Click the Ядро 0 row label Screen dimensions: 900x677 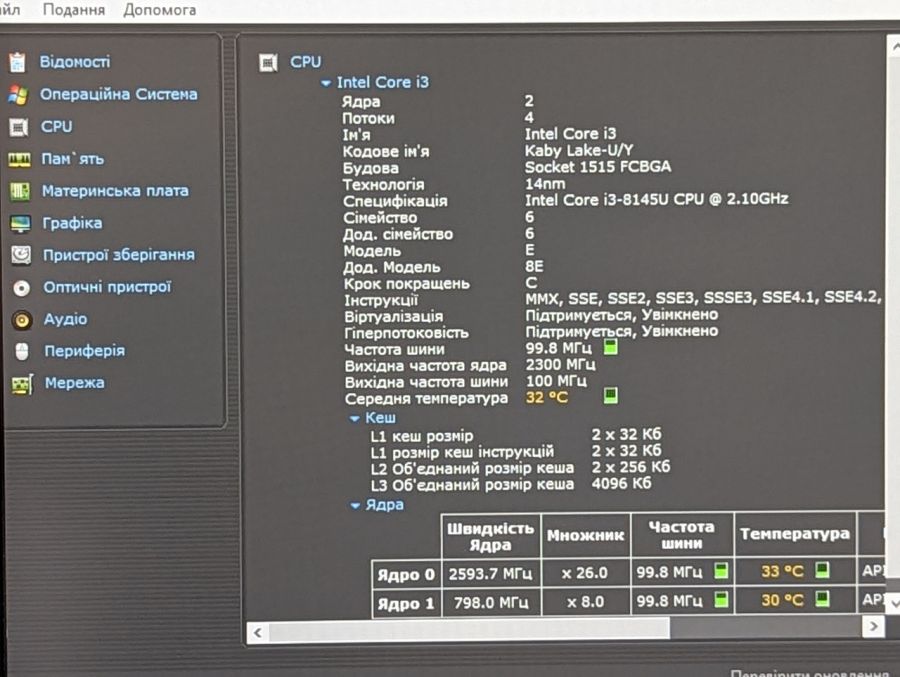click(x=406, y=574)
